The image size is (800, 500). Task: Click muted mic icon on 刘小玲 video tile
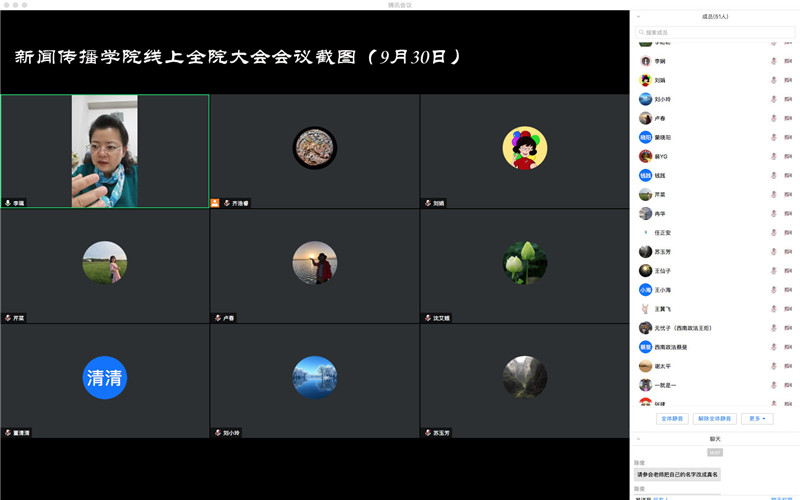coord(218,433)
